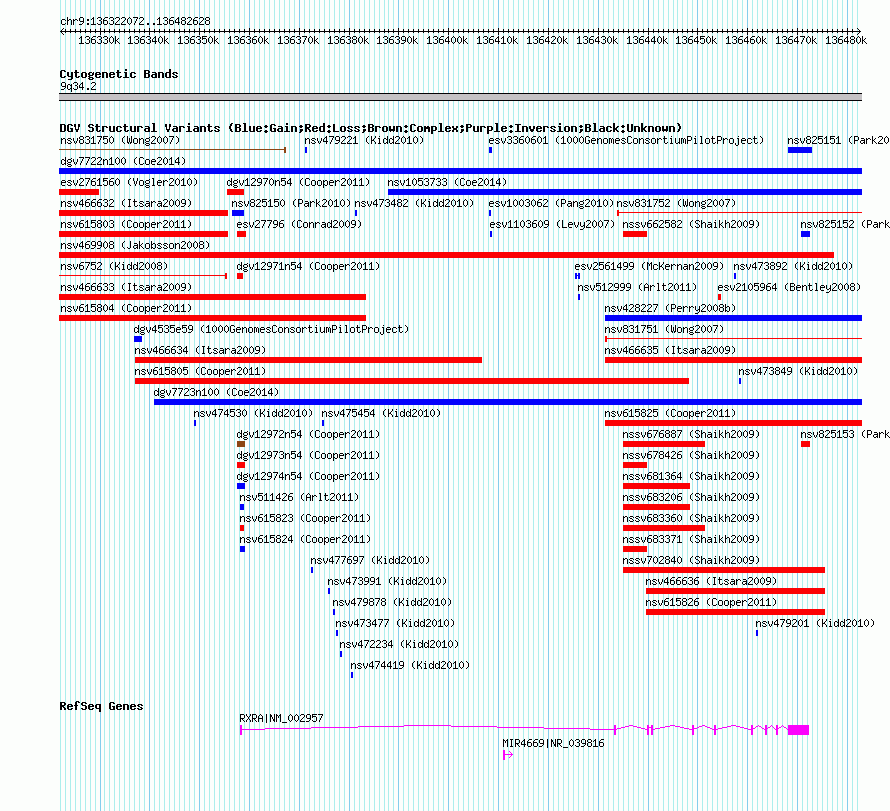The image size is (890, 811).
Task: Click nsv615825 (Cooper2011) label
Action: [x=670, y=413]
